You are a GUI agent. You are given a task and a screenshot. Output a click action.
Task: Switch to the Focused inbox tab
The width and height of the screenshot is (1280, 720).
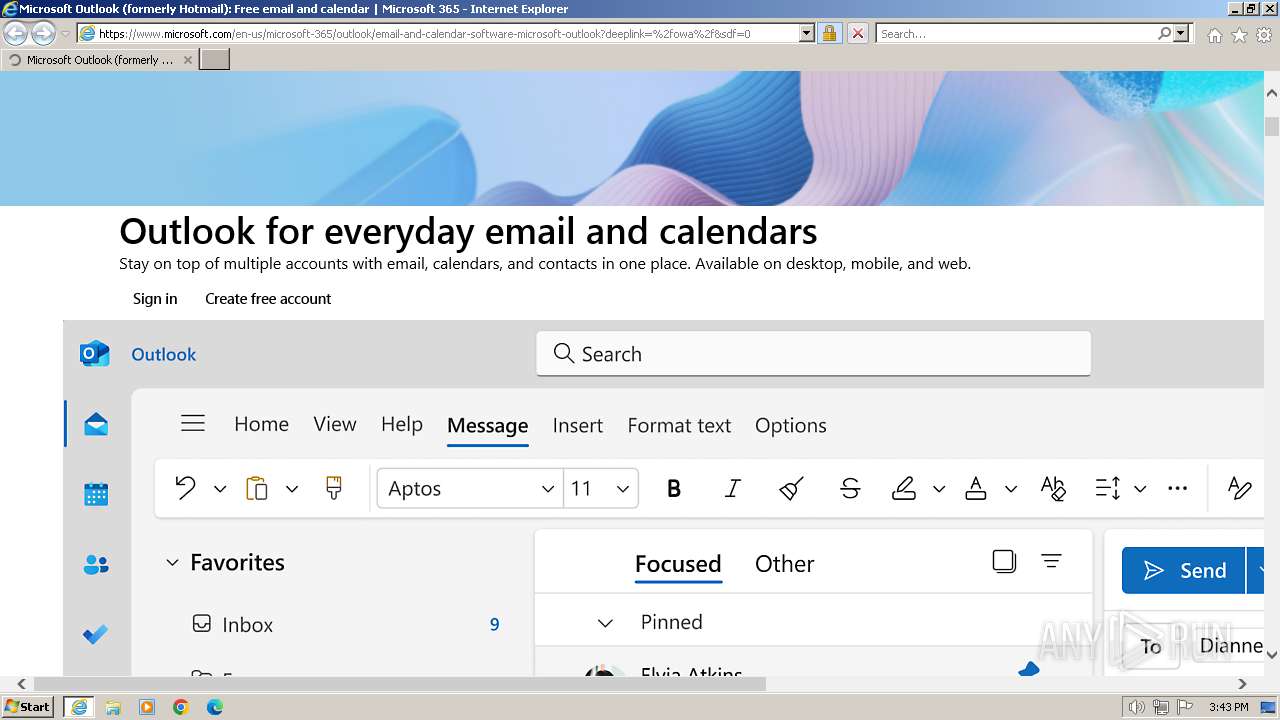pos(678,564)
